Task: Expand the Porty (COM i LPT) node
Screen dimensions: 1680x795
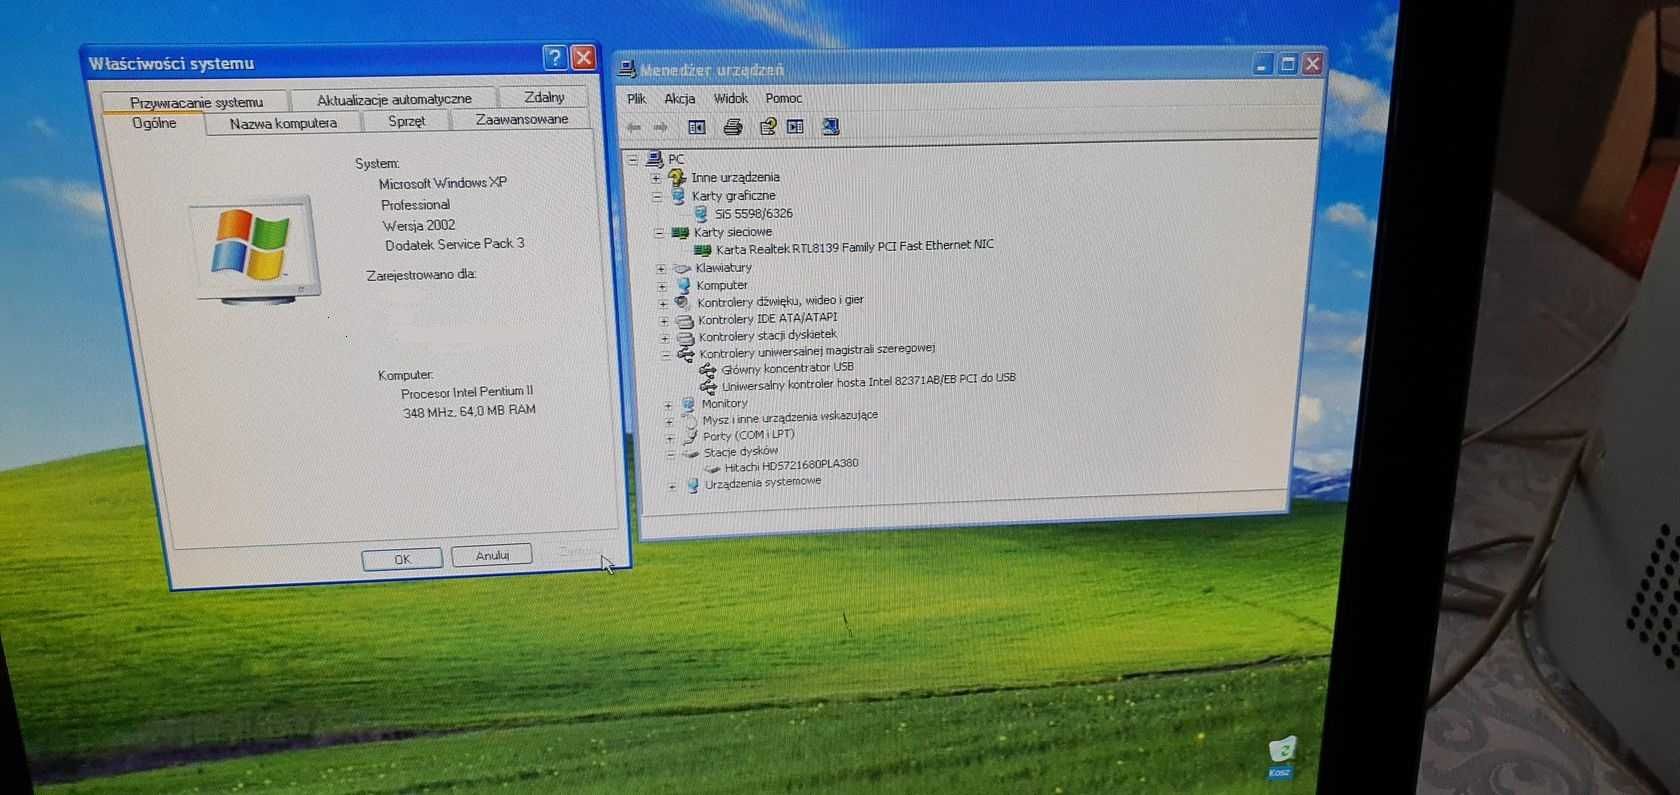Action: tap(671, 438)
